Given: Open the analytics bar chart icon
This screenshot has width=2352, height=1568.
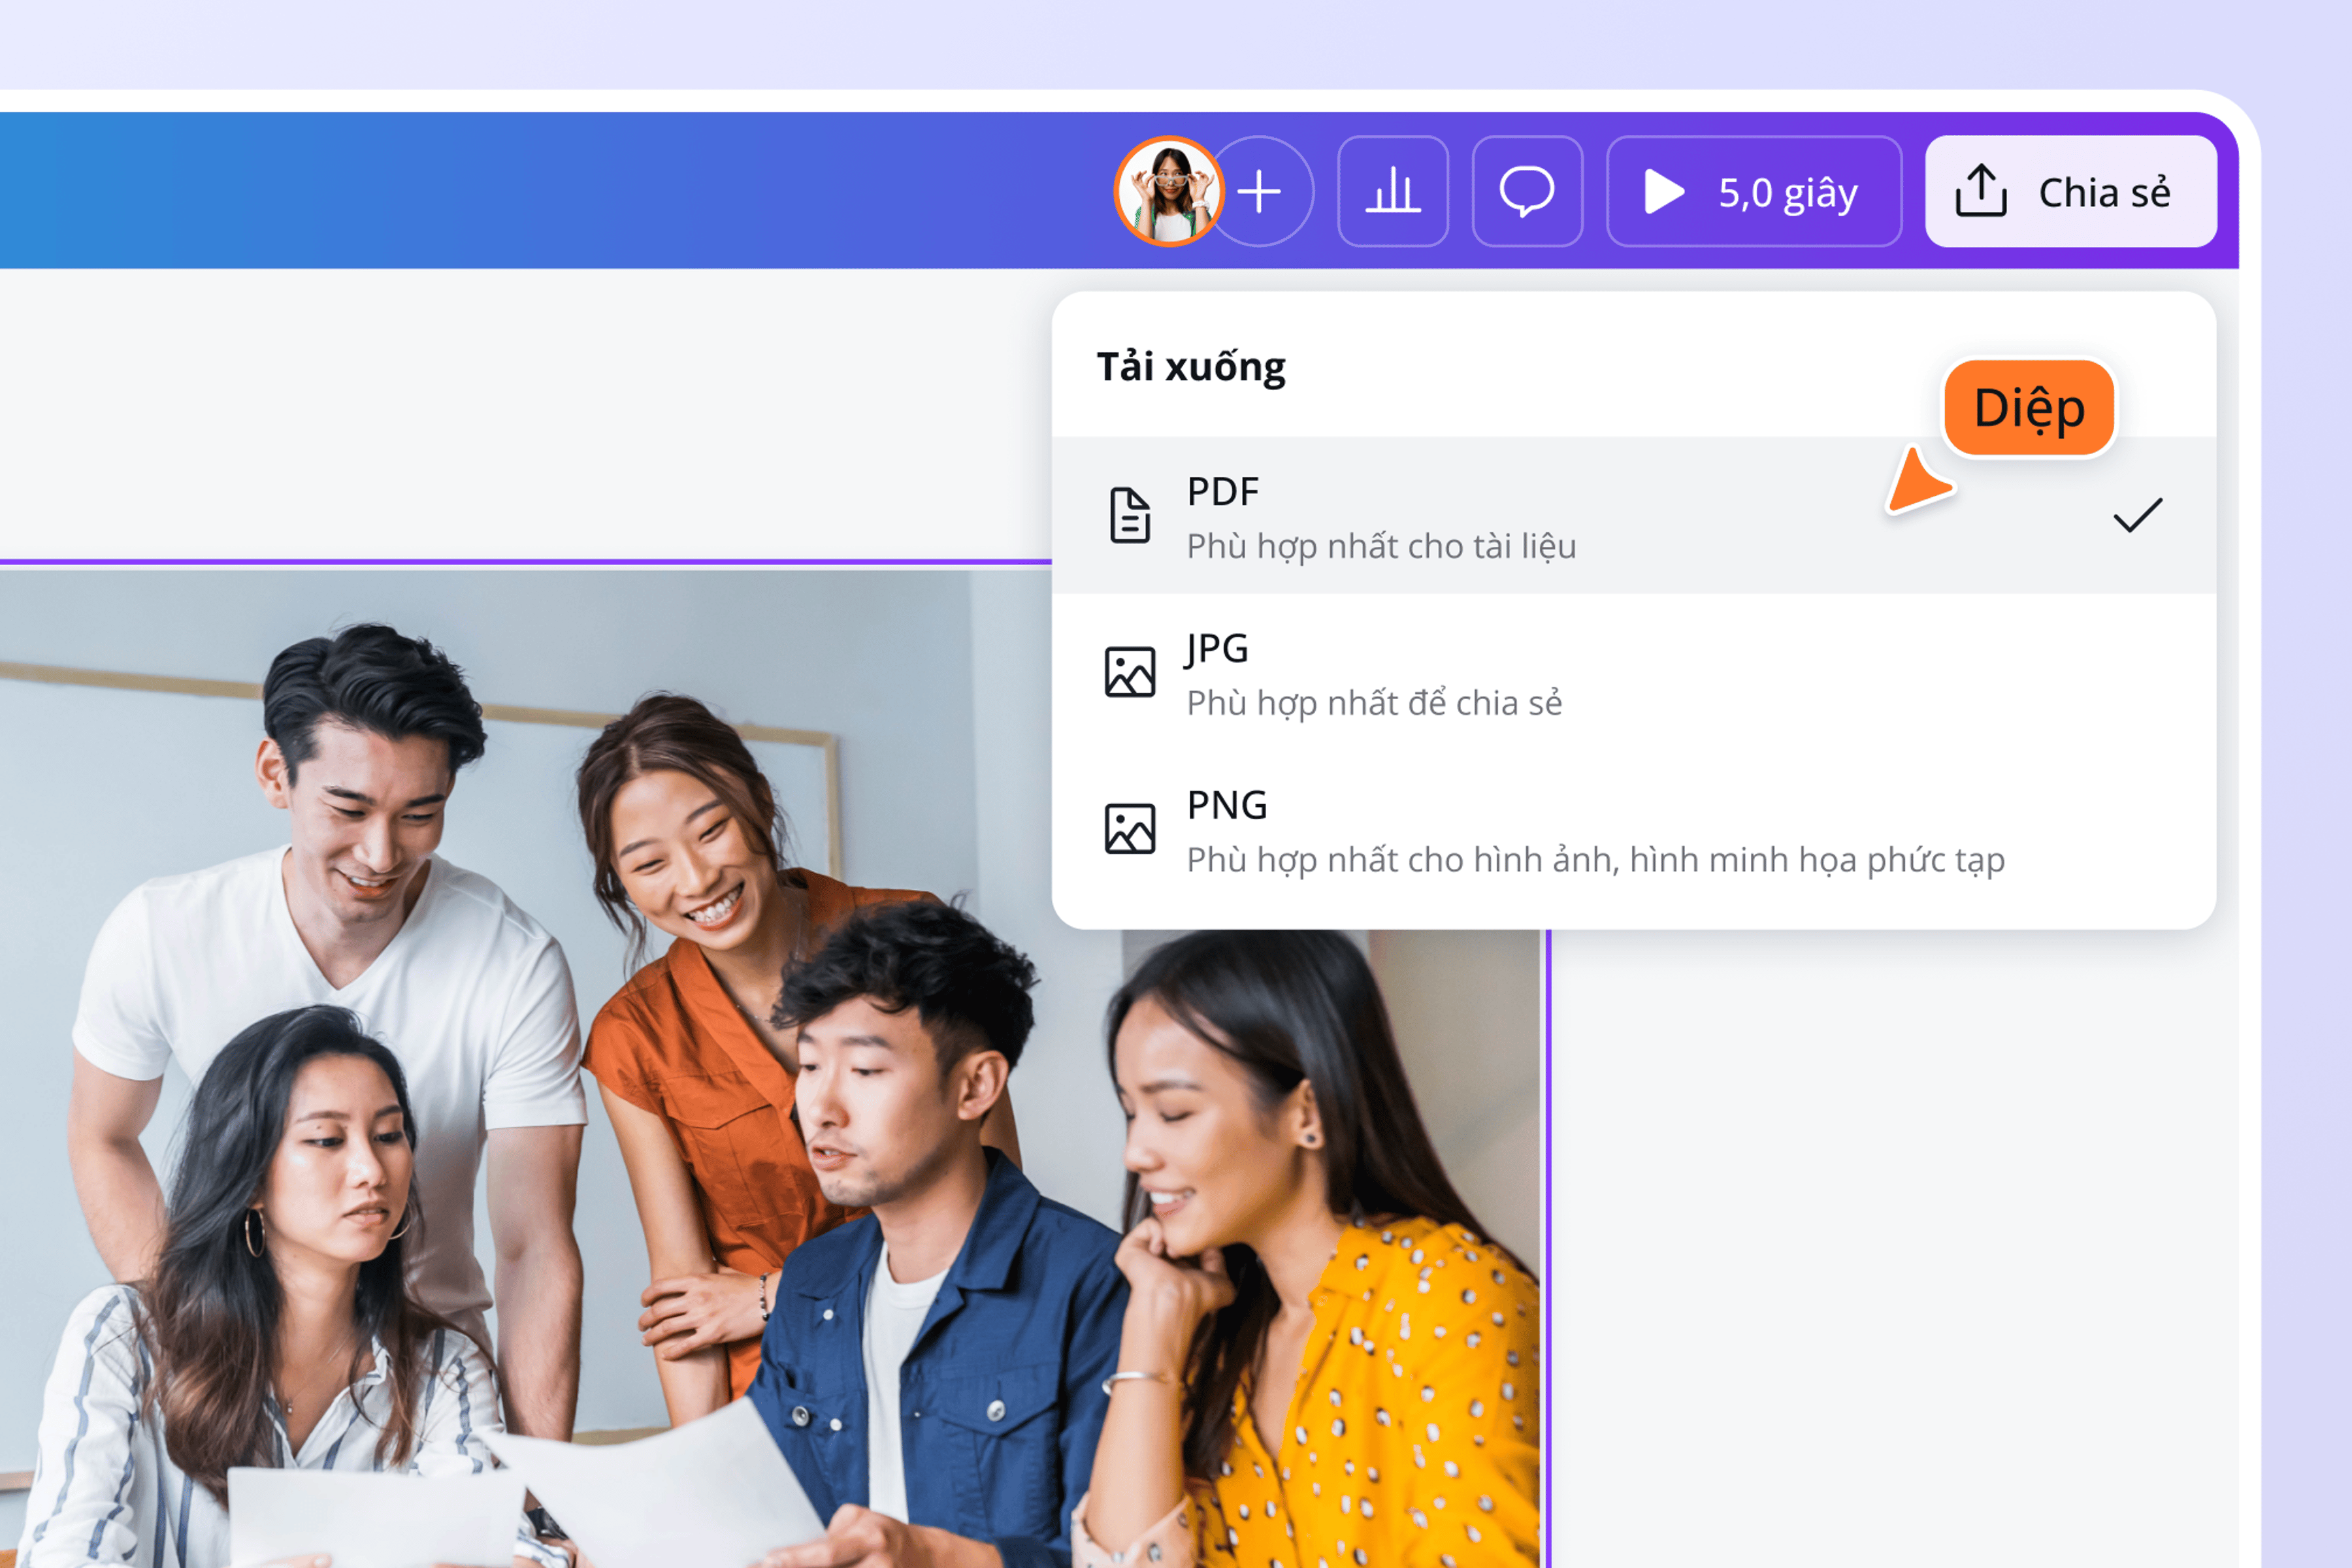Looking at the screenshot, I should click(1393, 191).
